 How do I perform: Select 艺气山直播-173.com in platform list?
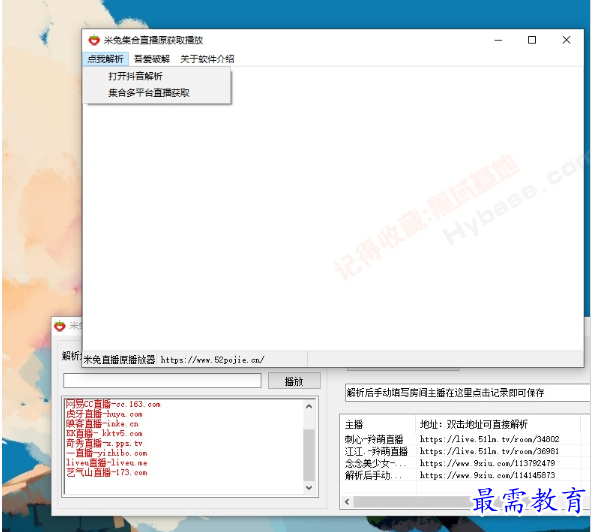[x=106, y=473]
